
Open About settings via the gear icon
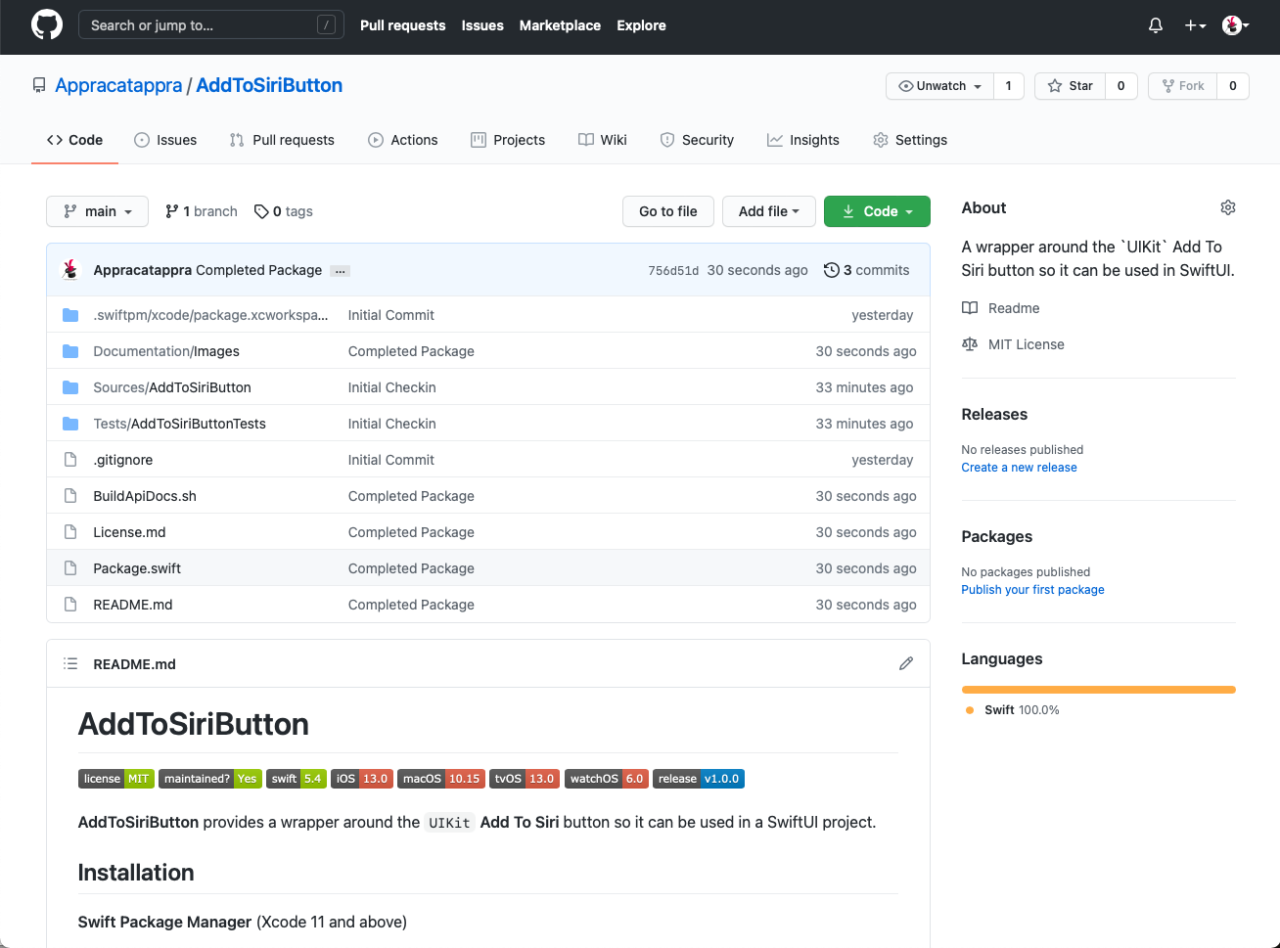(1228, 207)
